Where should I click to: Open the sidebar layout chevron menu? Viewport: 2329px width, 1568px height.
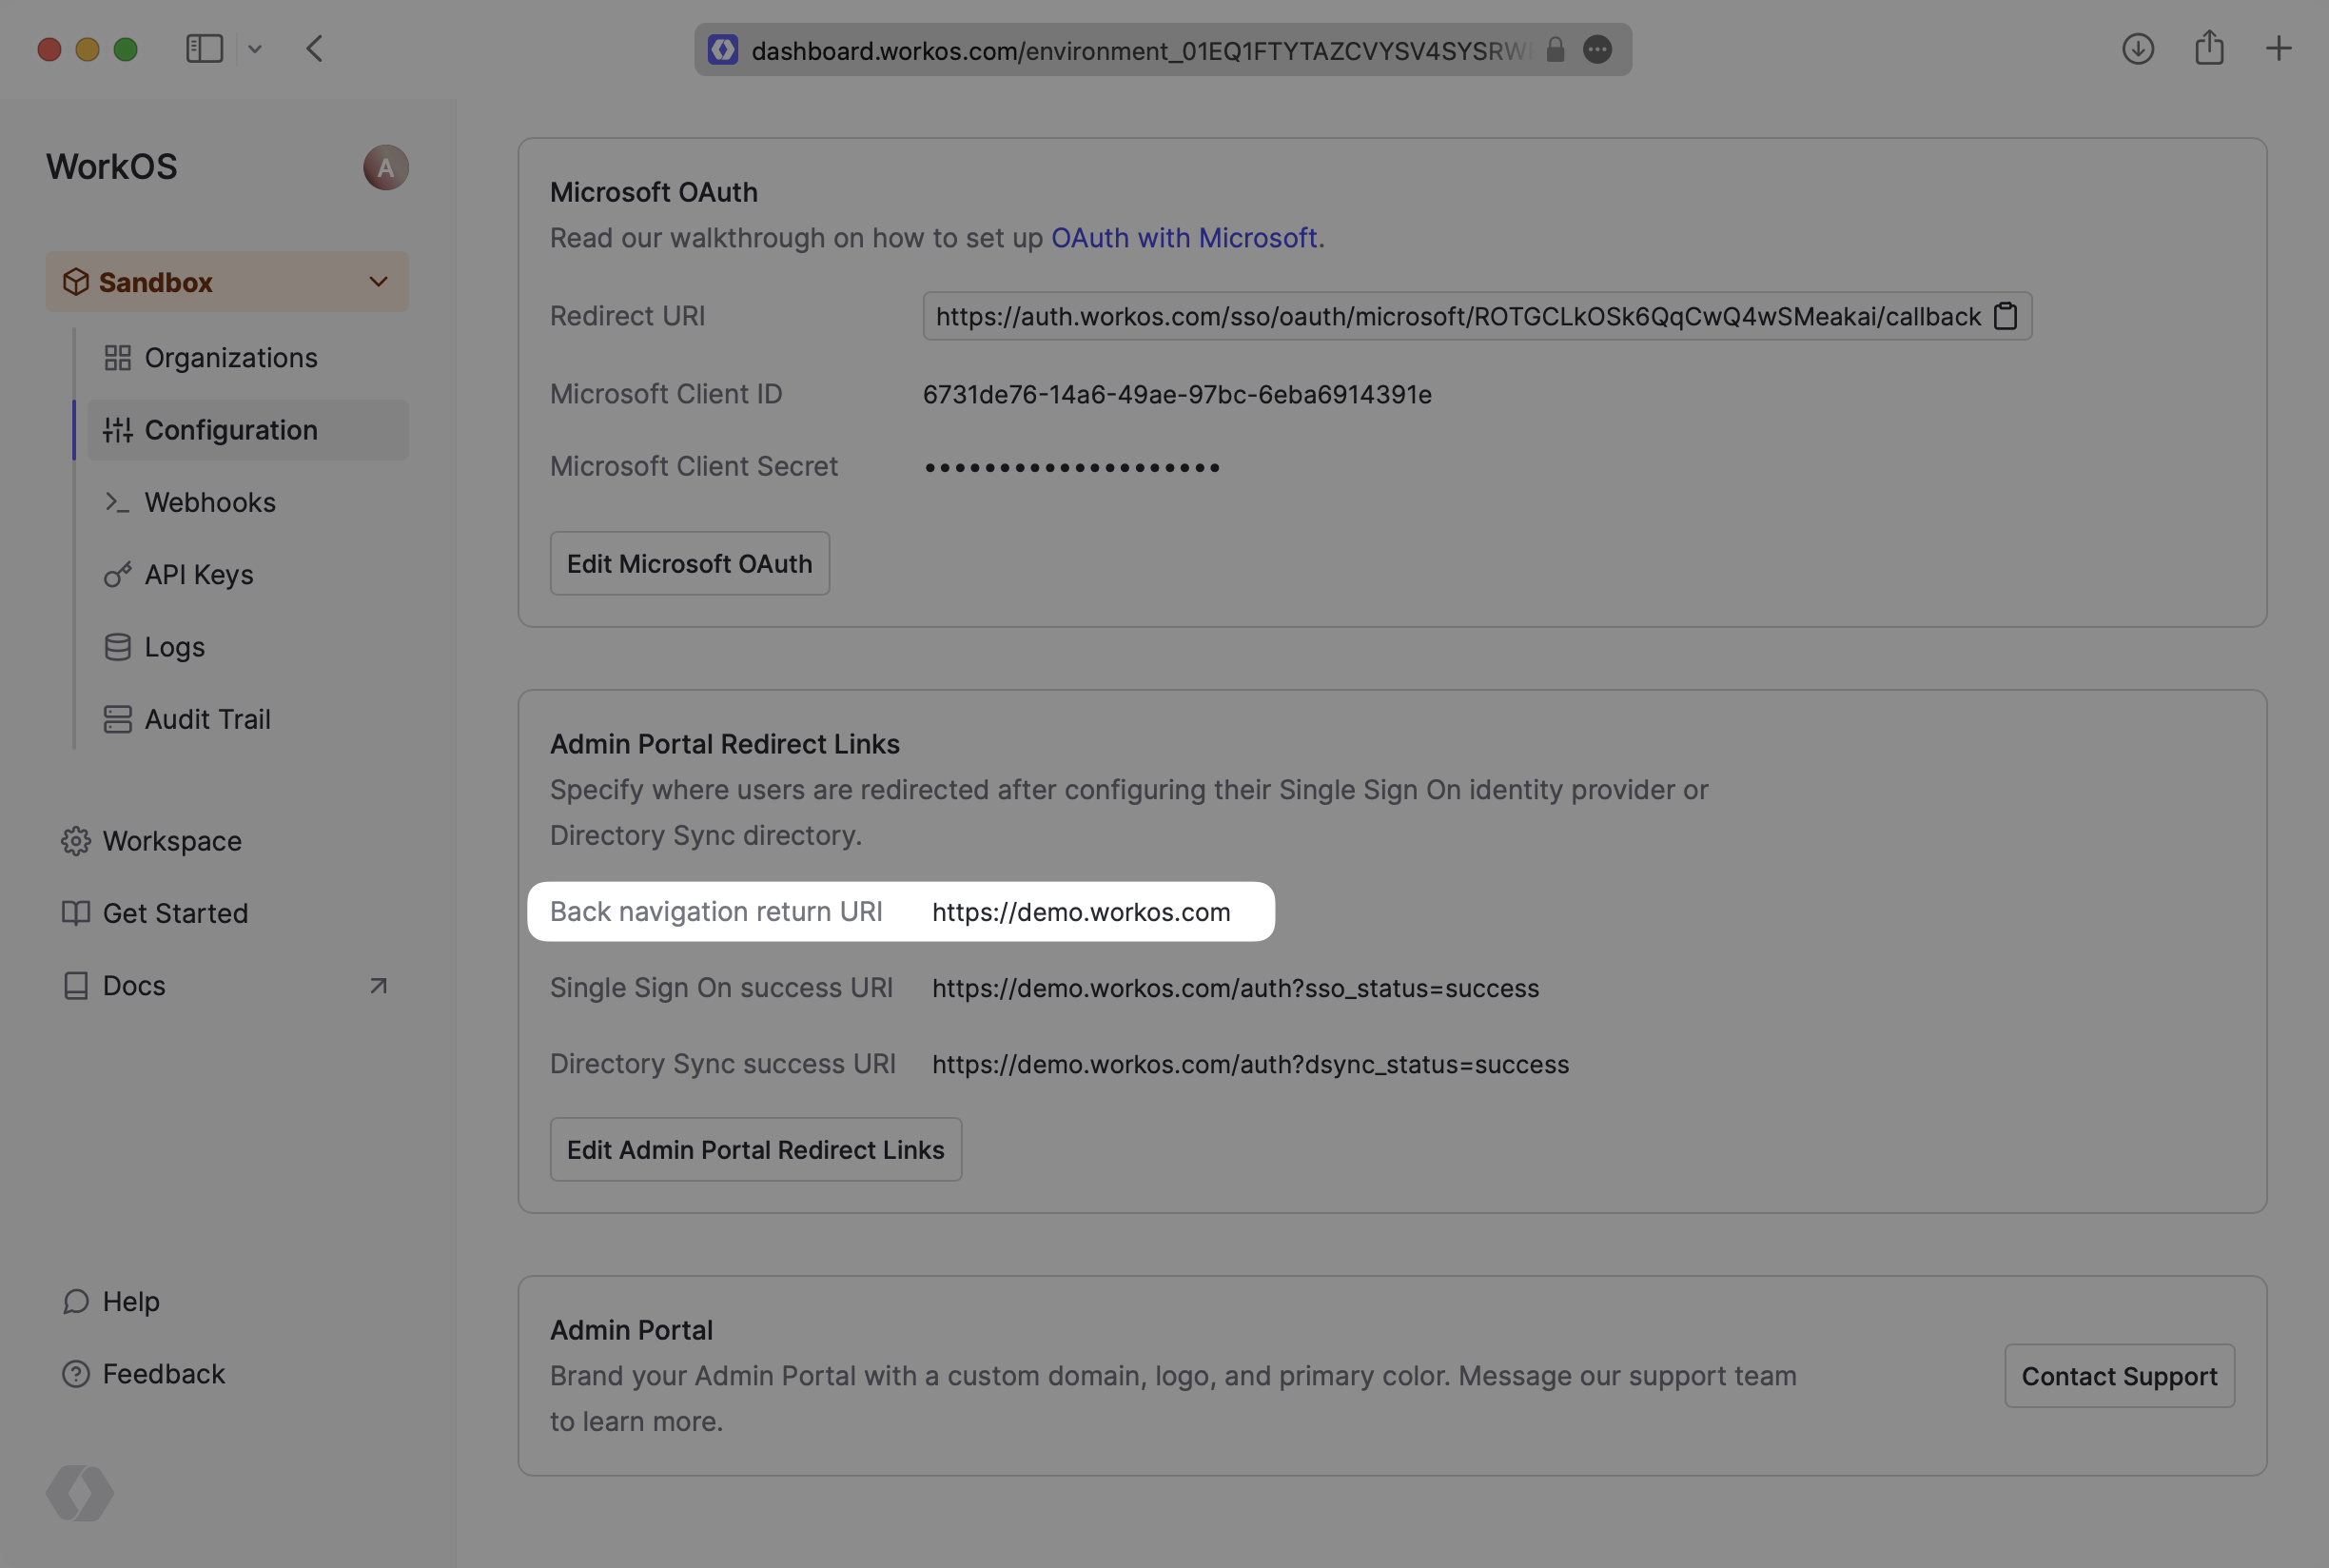[255, 49]
